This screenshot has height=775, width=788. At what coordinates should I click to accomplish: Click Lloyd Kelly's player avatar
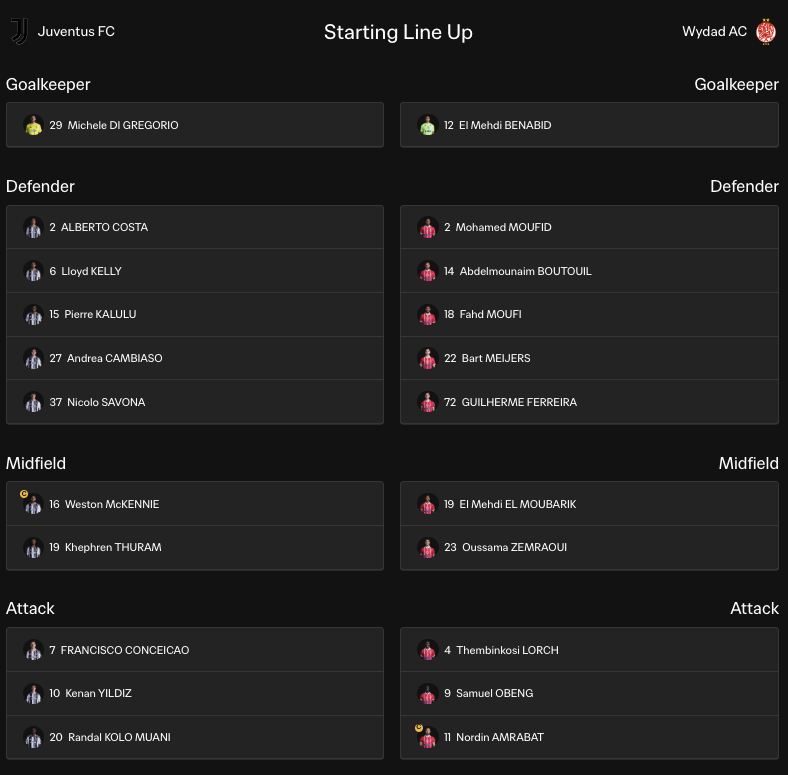pyautogui.click(x=34, y=271)
